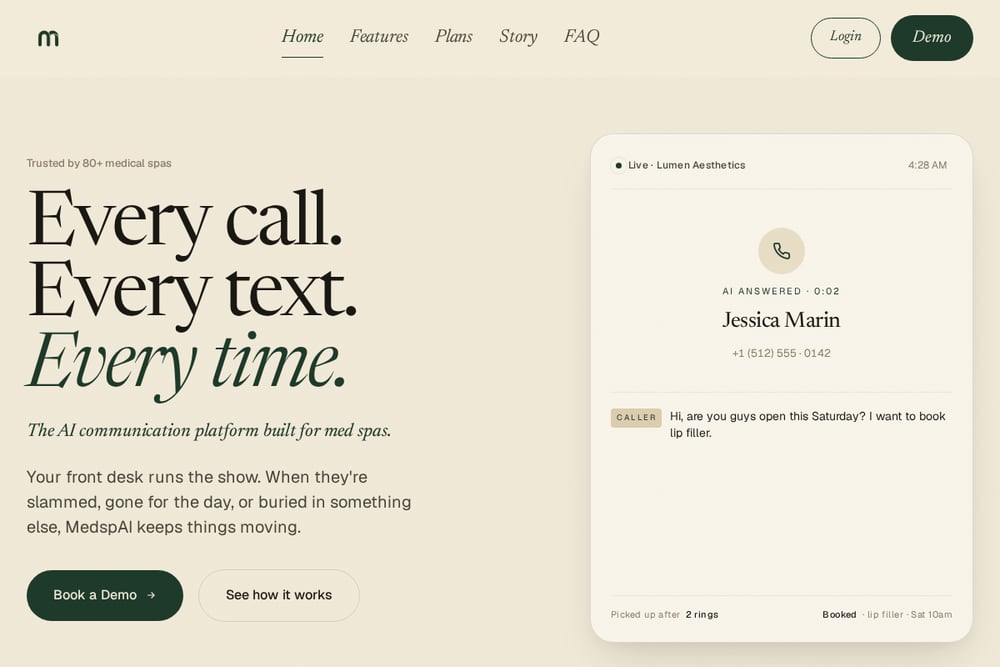1000x667 pixels.
Task: Navigate to the Story page
Action: point(518,36)
